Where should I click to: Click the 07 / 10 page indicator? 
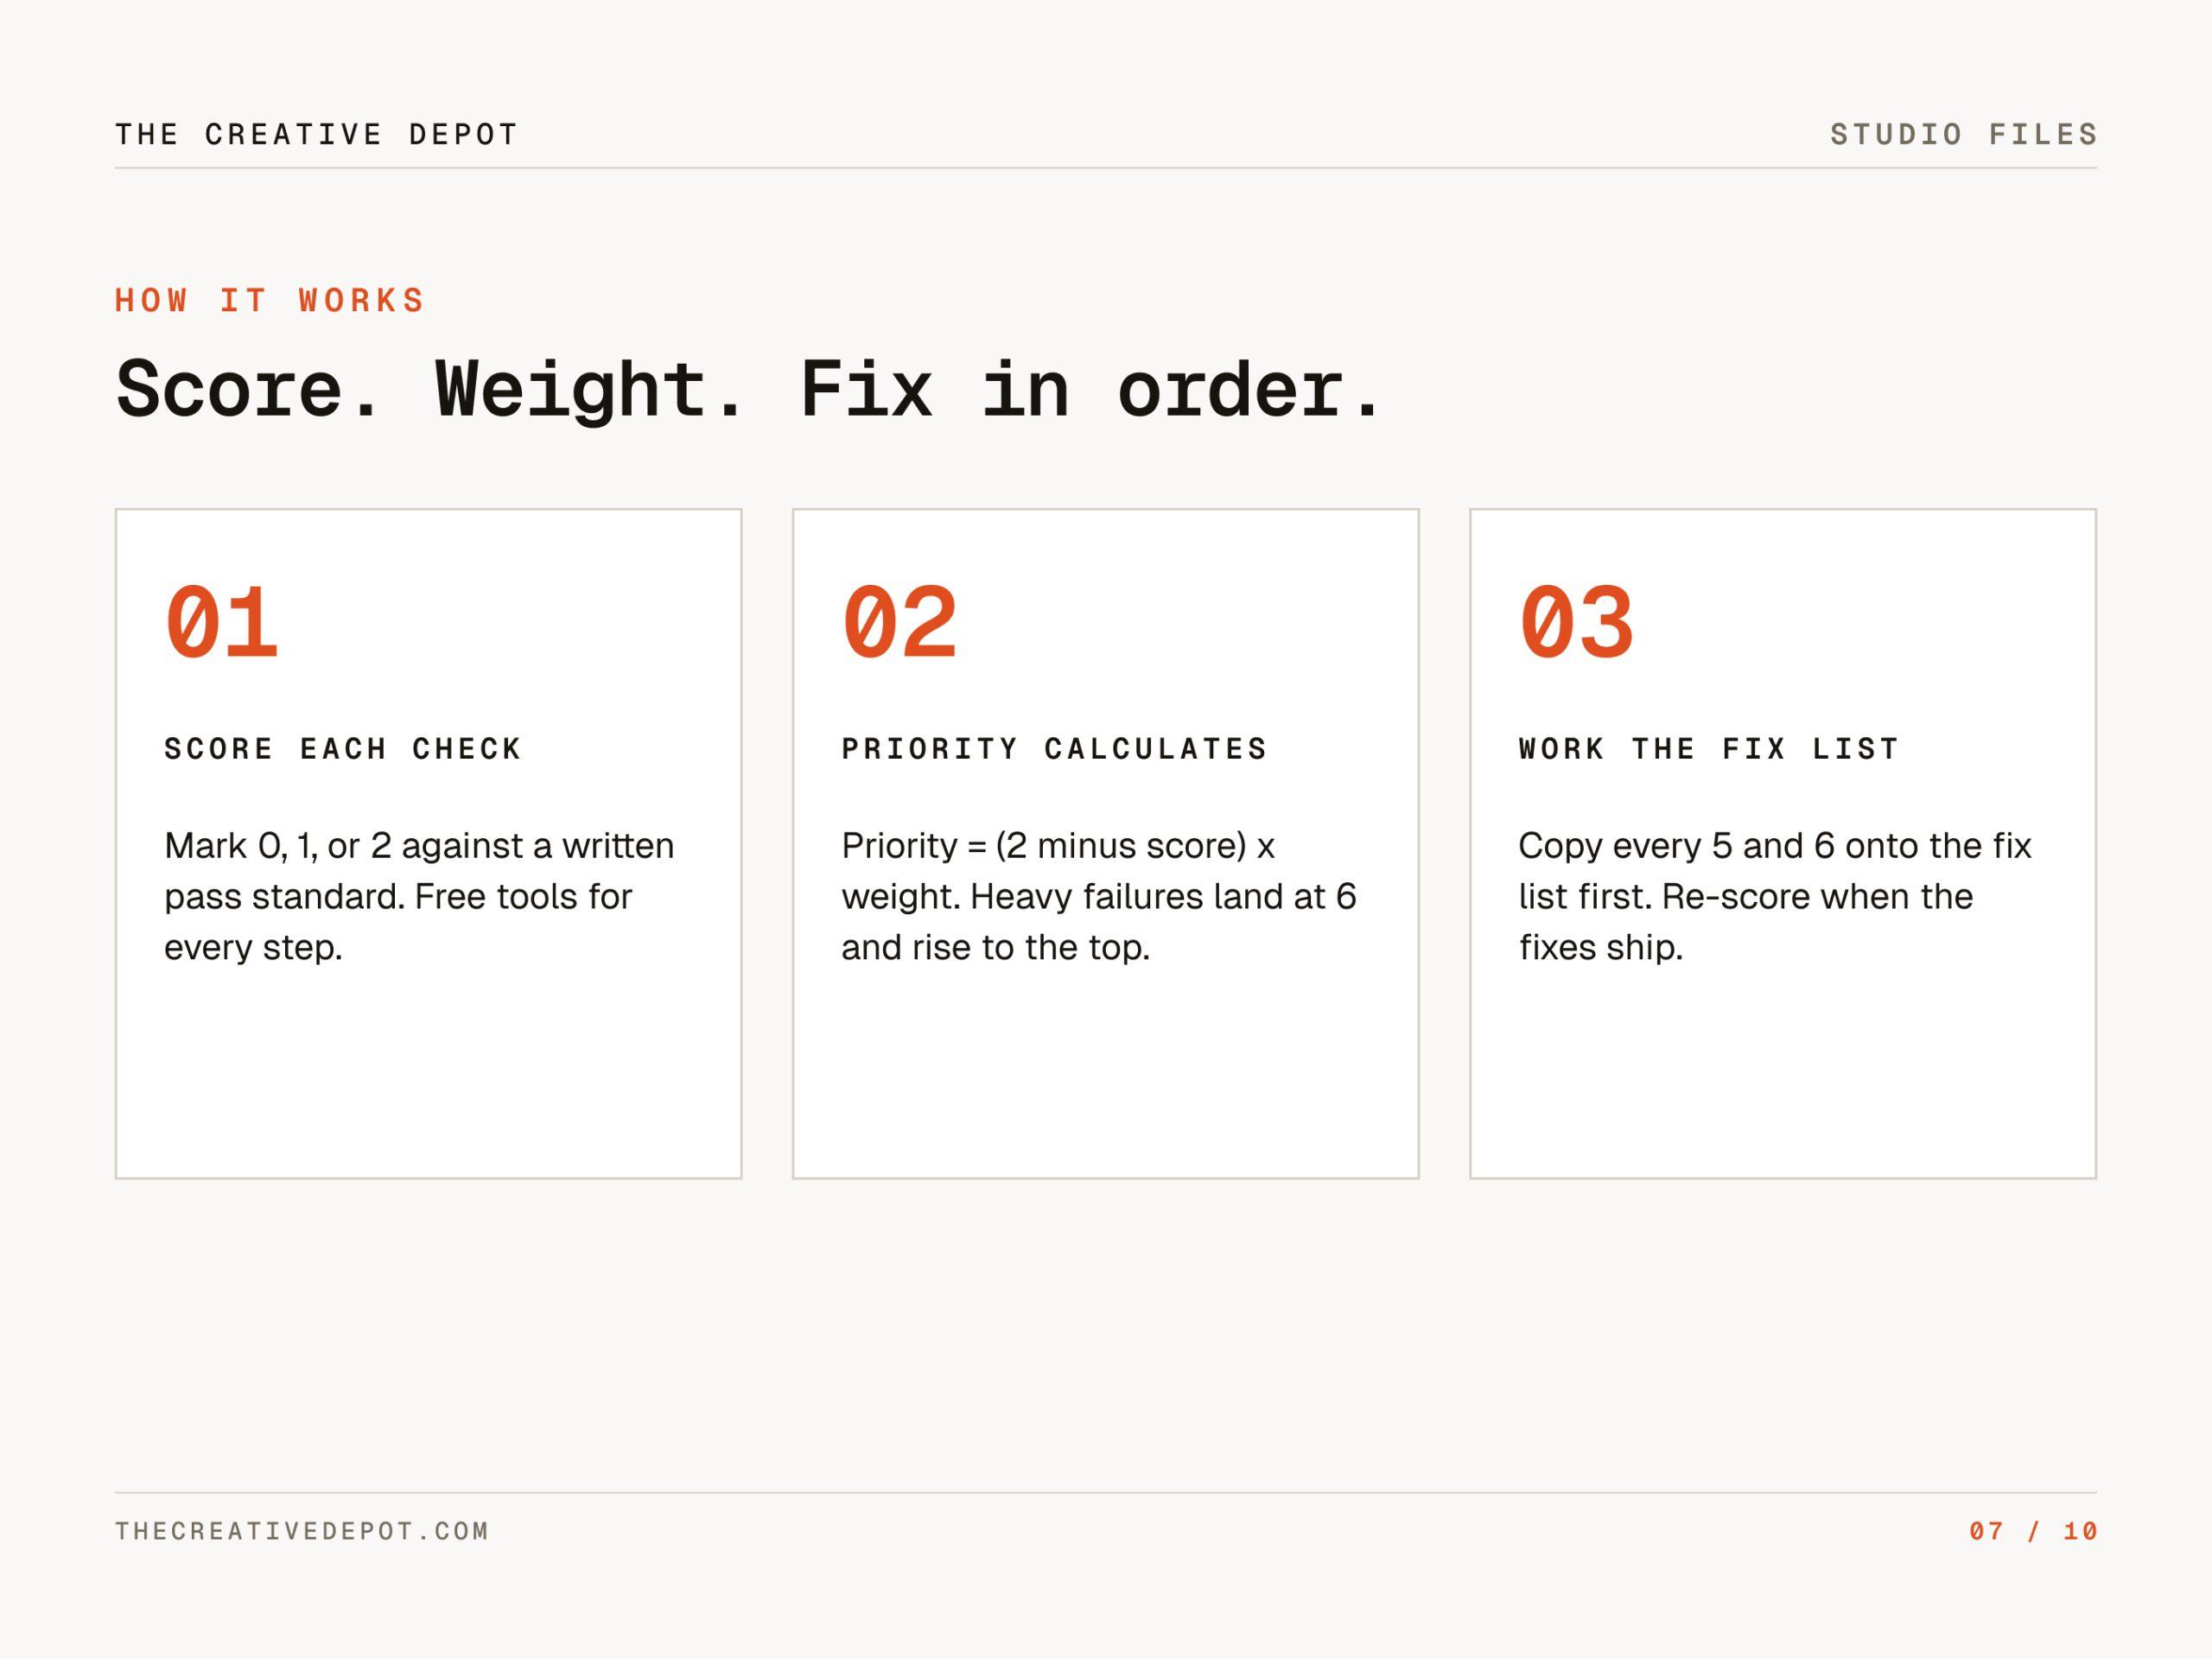[2033, 1531]
